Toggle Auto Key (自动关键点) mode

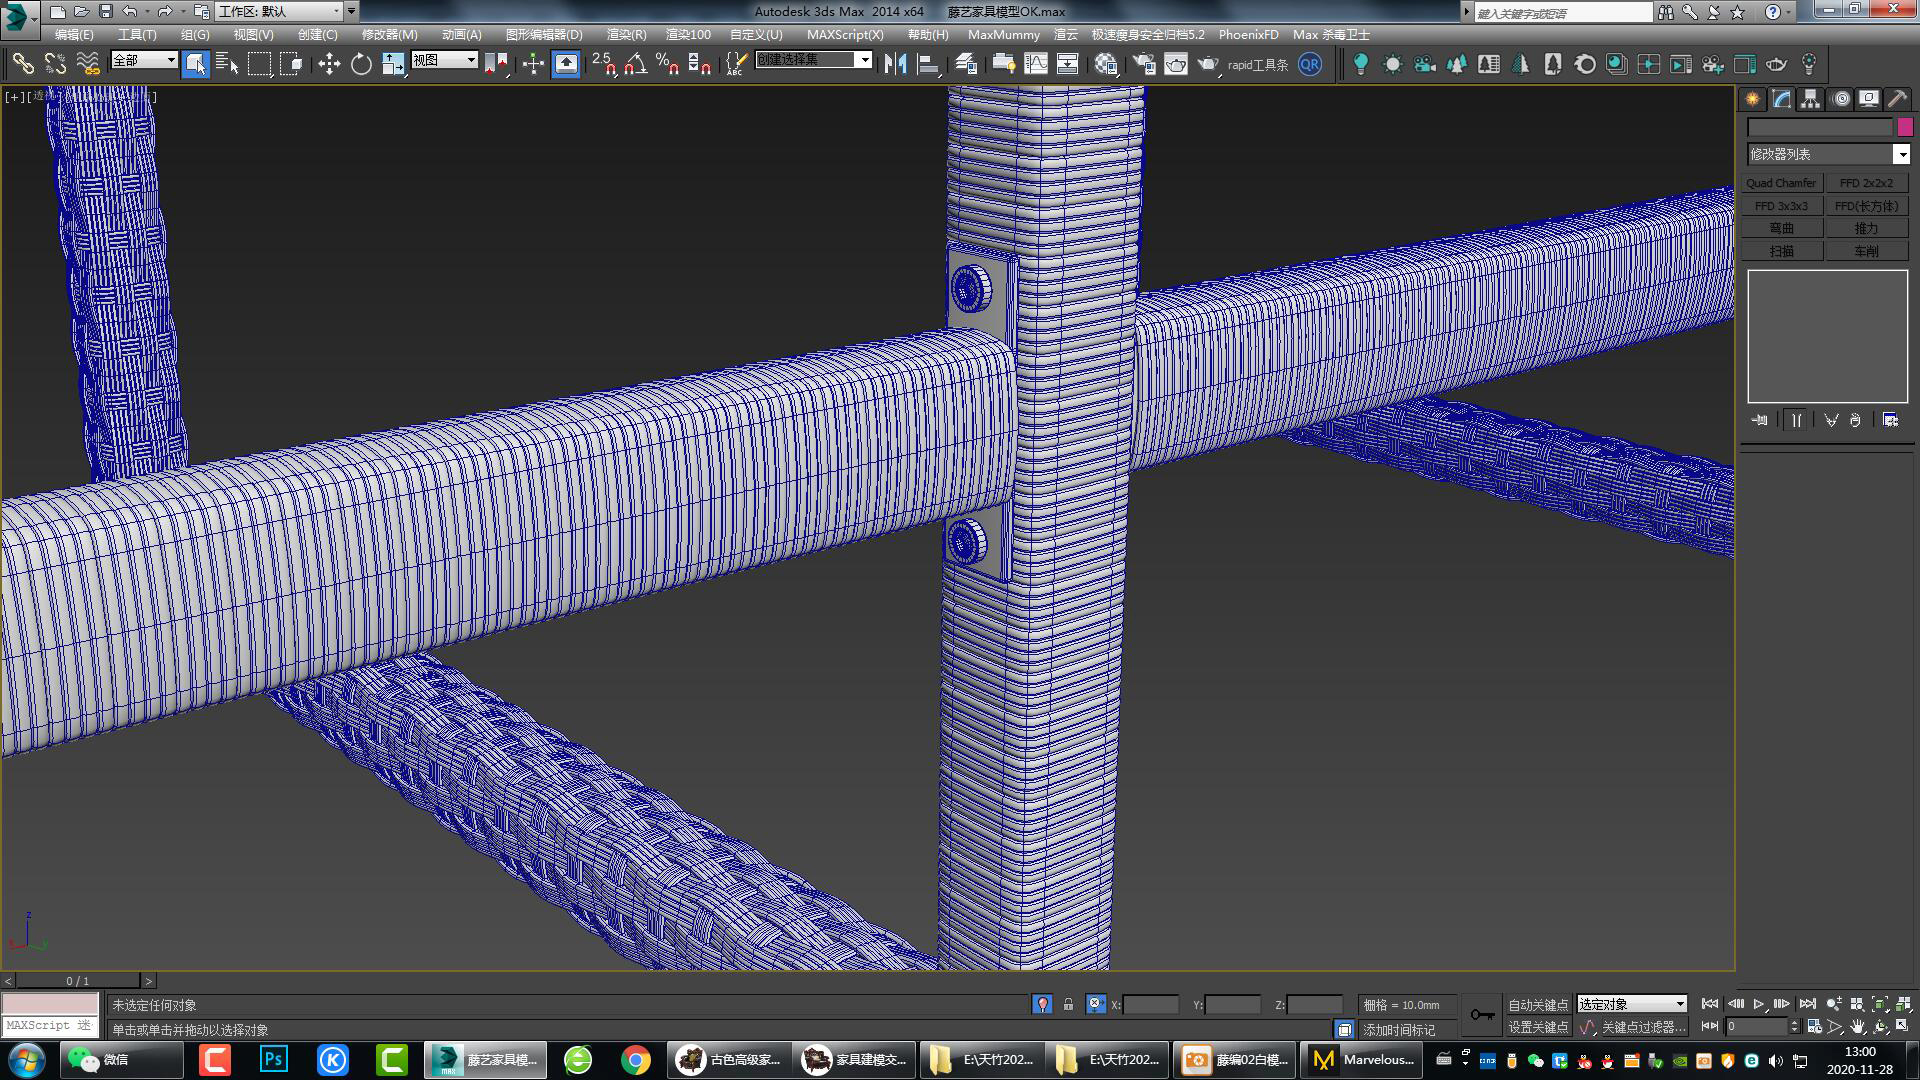click(1537, 1004)
